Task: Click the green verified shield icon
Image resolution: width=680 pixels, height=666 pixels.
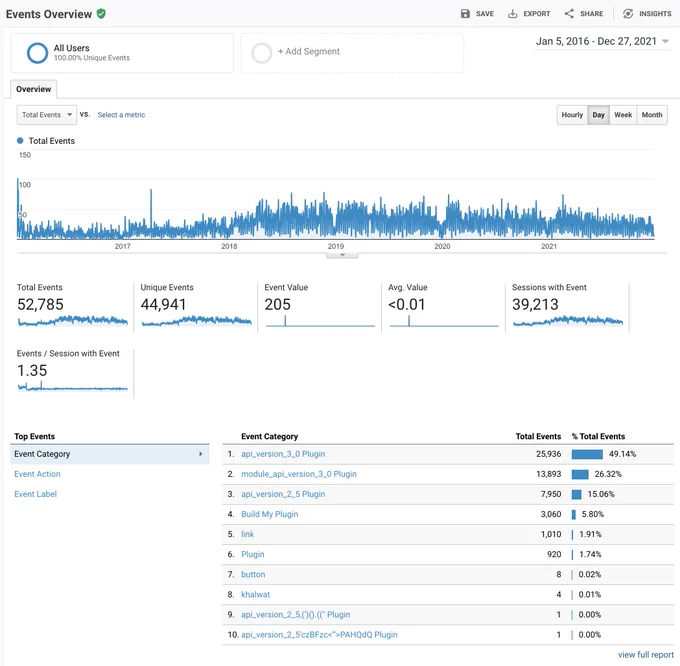Action: (101, 13)
